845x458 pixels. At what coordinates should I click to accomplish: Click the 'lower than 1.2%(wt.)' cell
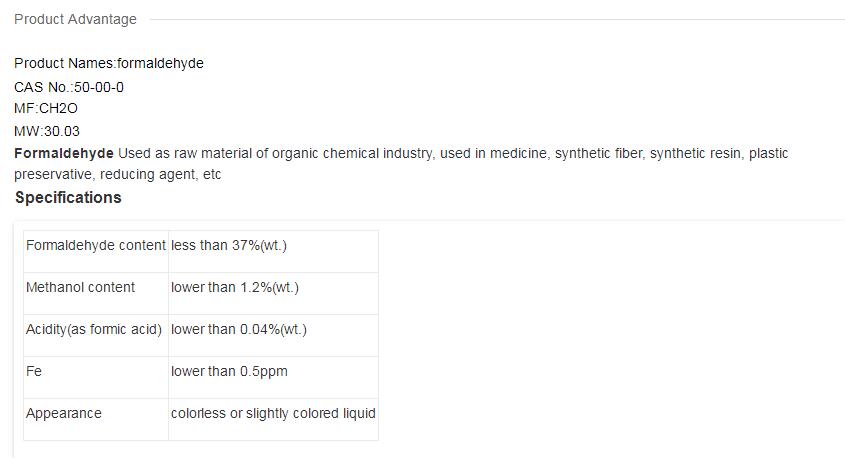[235, 287]
